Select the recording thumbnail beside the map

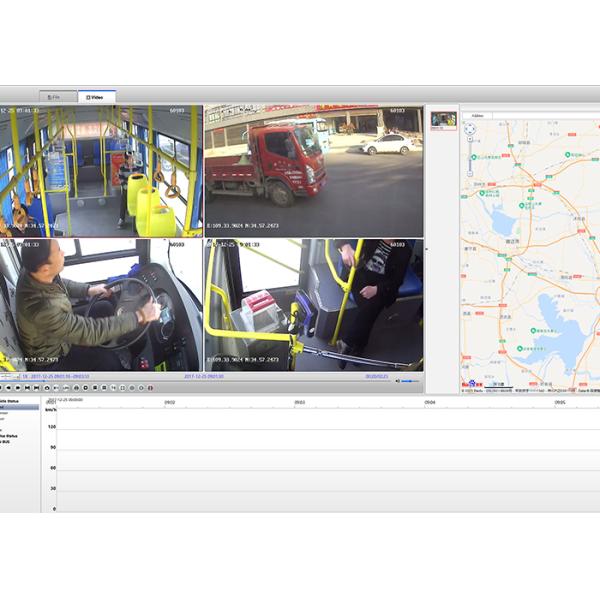tap(443, 120)
